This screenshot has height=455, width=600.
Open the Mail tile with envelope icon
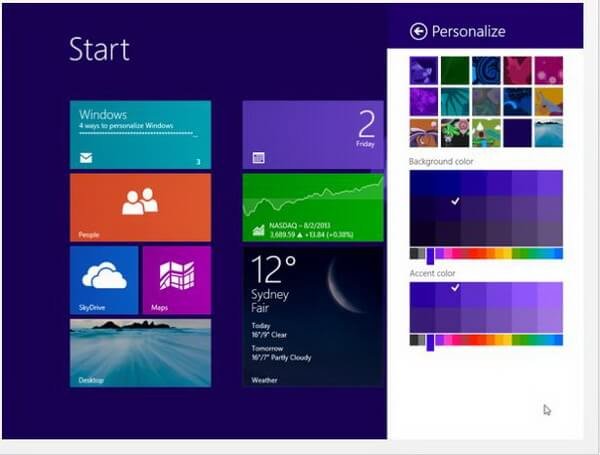tap(140, 135)
